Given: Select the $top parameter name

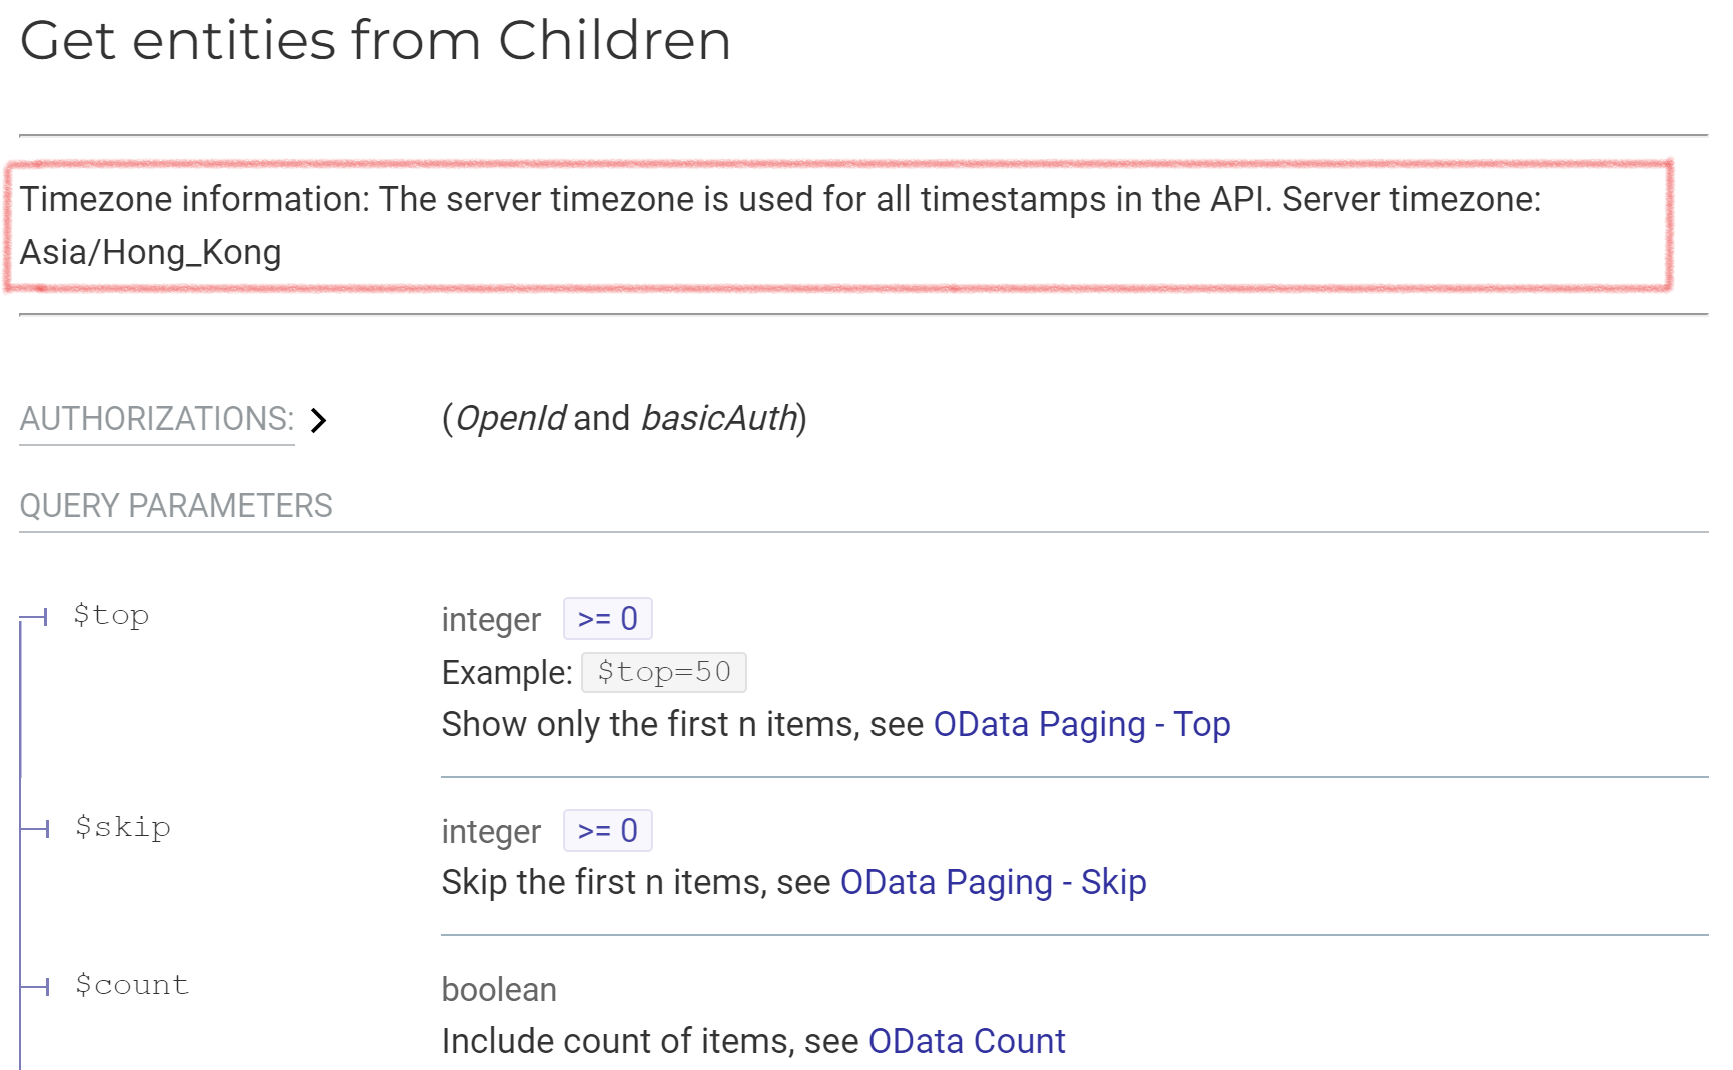Looking at the screenshot, I should [111, 615].
